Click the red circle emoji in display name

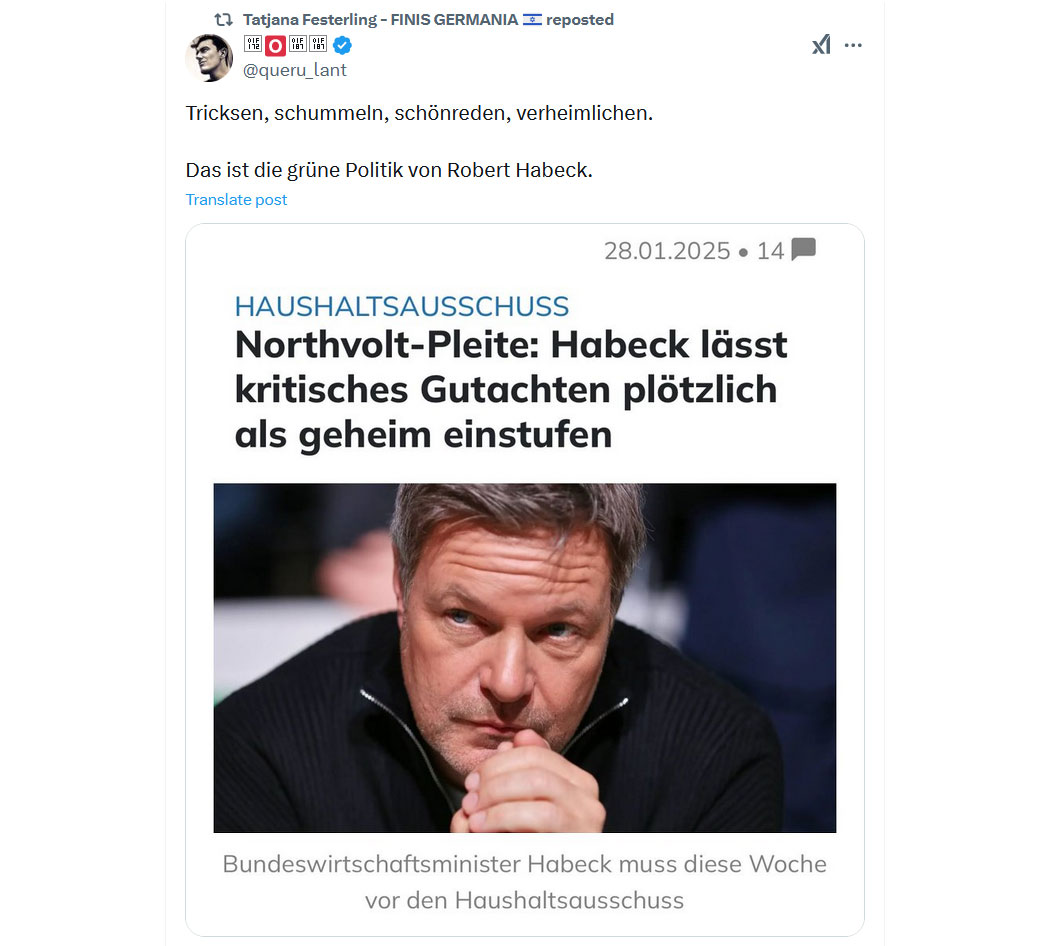tap(275, 46)
